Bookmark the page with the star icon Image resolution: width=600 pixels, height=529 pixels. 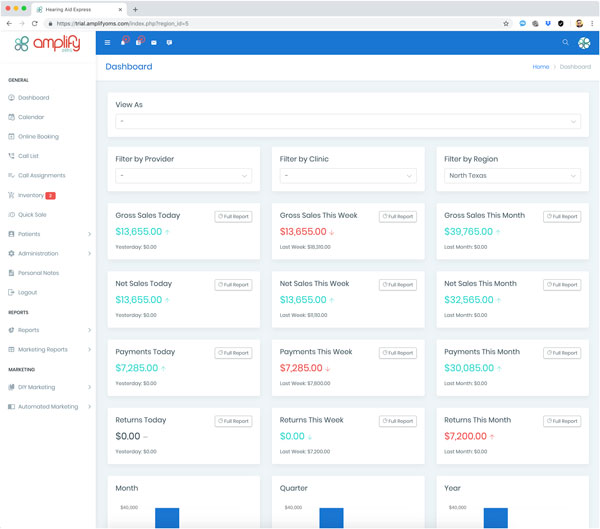click(x=506, y=23)
